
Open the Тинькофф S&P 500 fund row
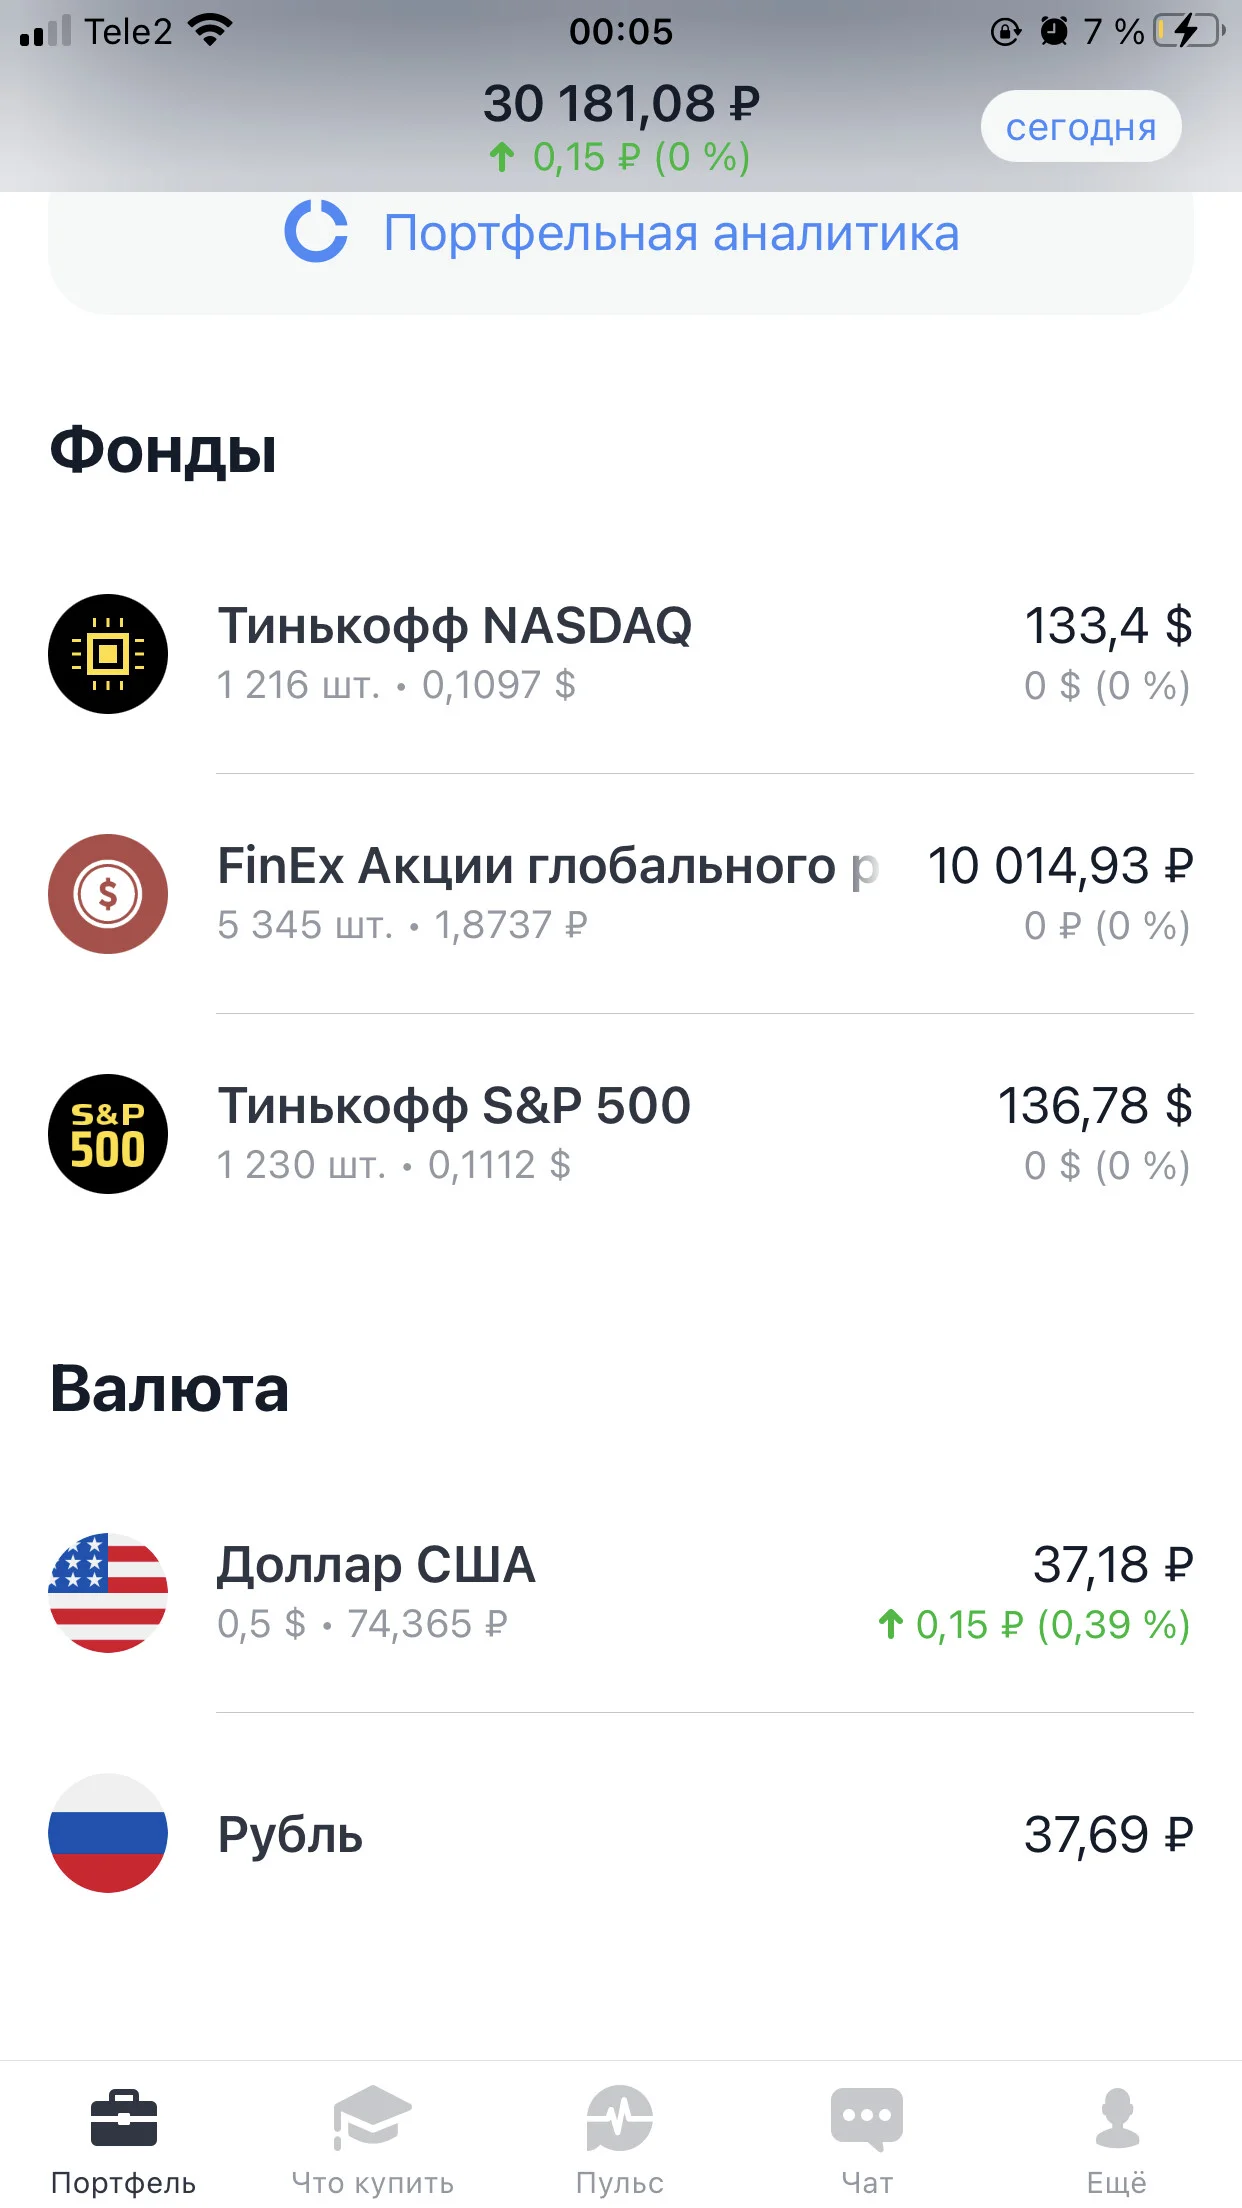coord(621,1134)
